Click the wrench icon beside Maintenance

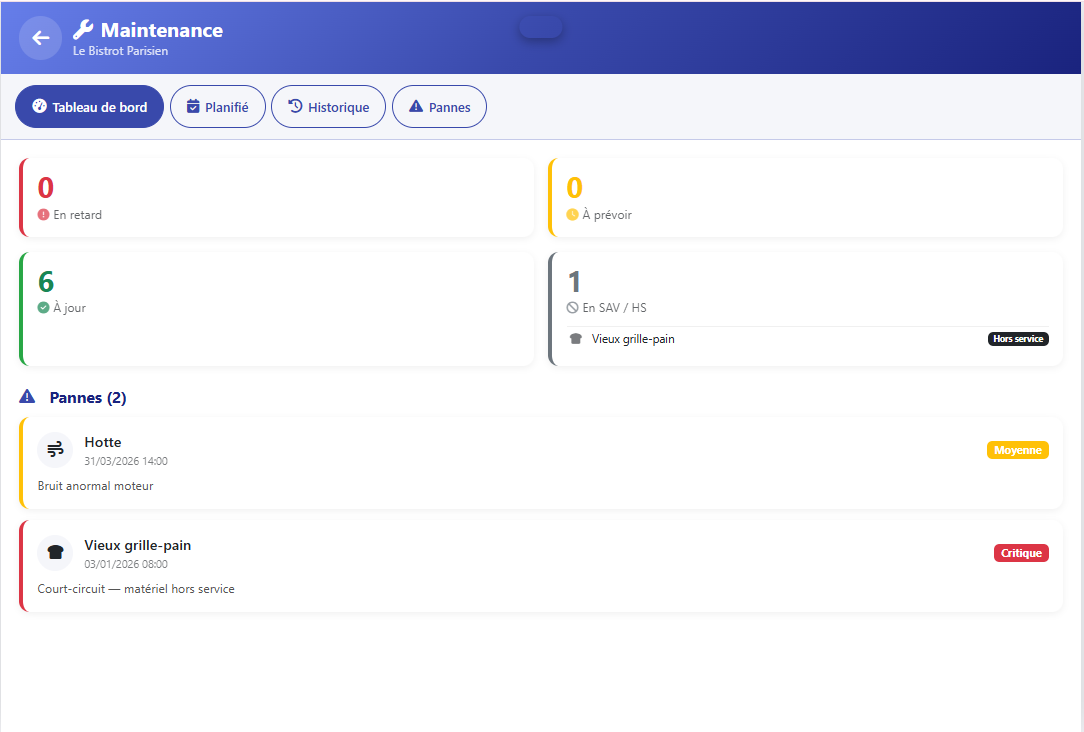pos(83,30)
